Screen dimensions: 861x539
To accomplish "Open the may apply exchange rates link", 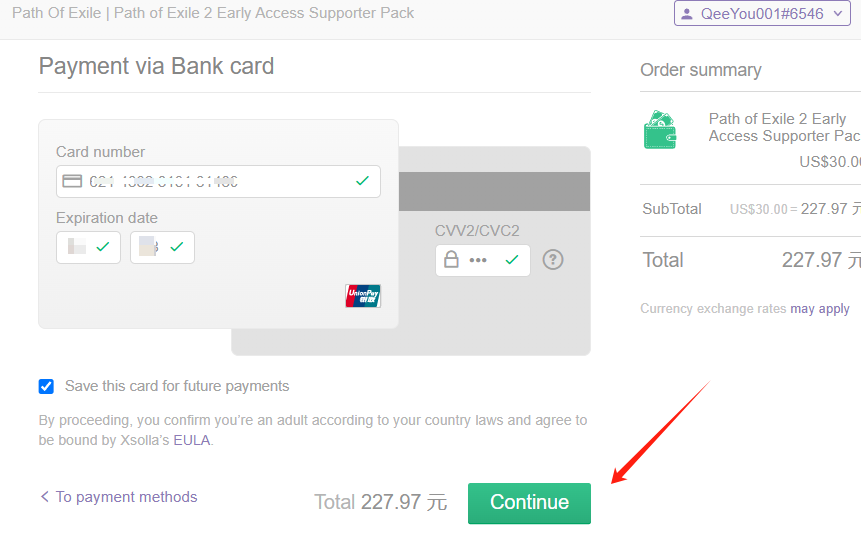I will pos(820,309).
